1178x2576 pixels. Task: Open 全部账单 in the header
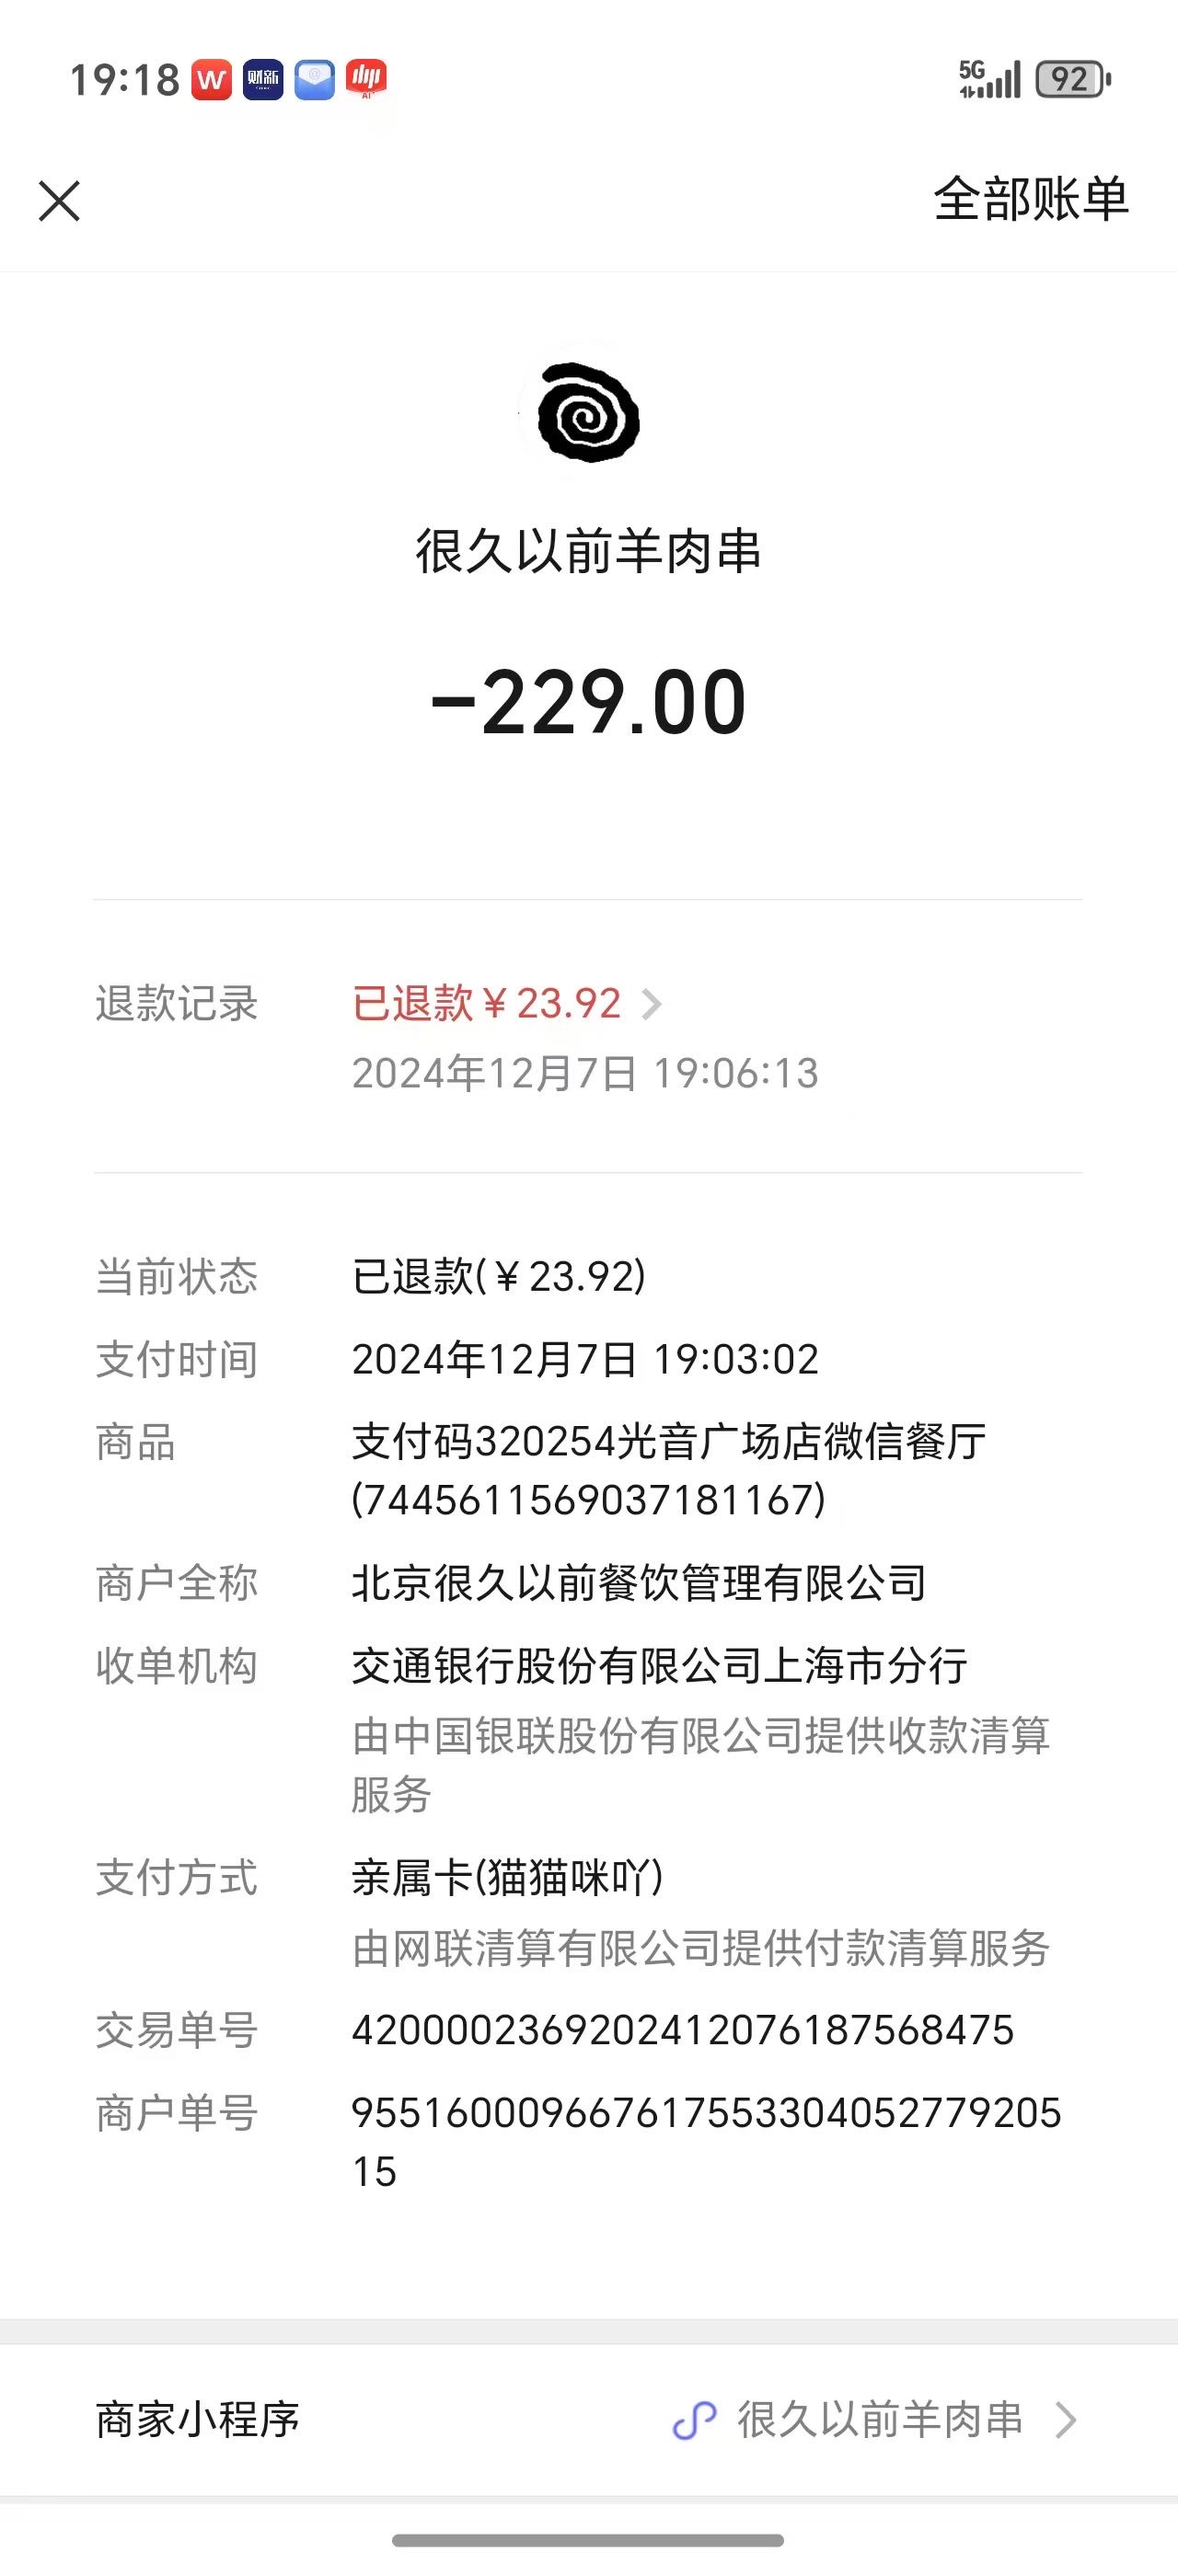pos(1031,199)
